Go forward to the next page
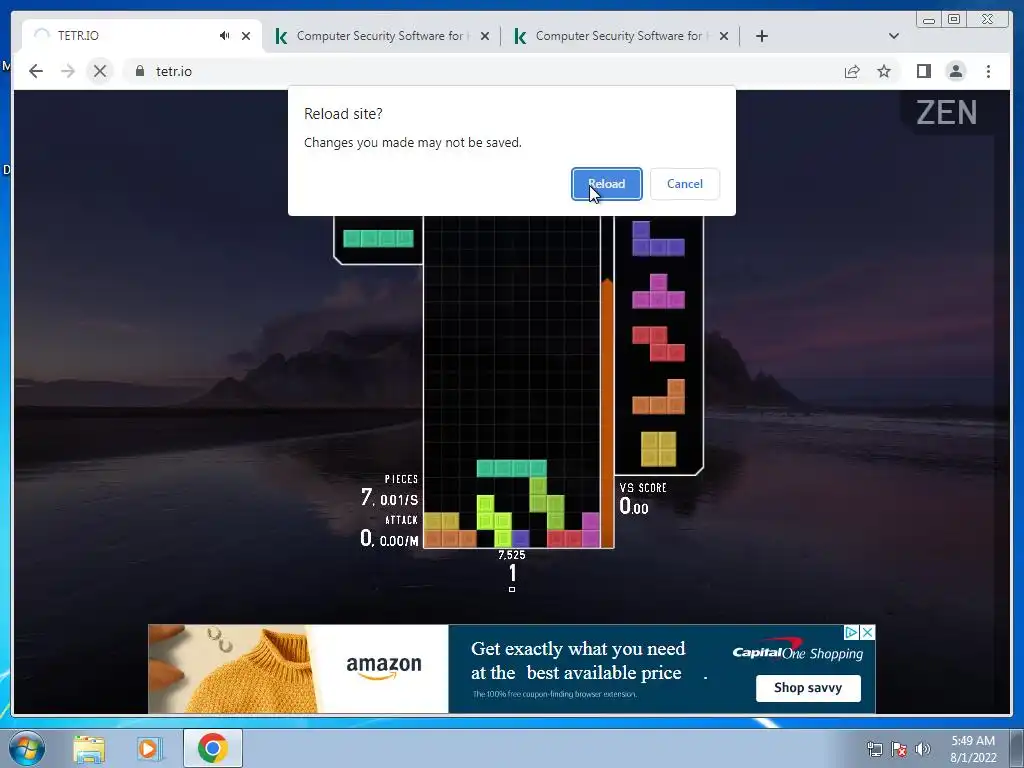The width and height of the screenshot is (1024, 768). coord(68,71)
